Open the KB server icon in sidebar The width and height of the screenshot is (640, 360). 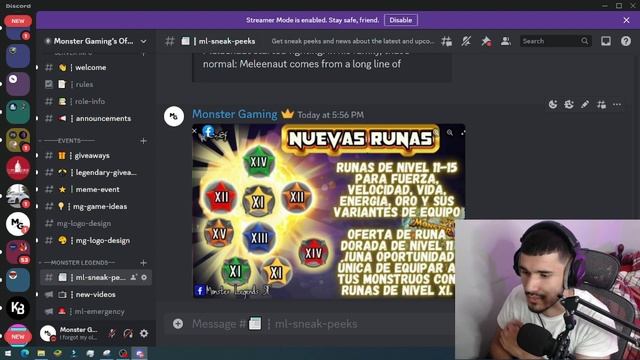click(x=18, y=308)
